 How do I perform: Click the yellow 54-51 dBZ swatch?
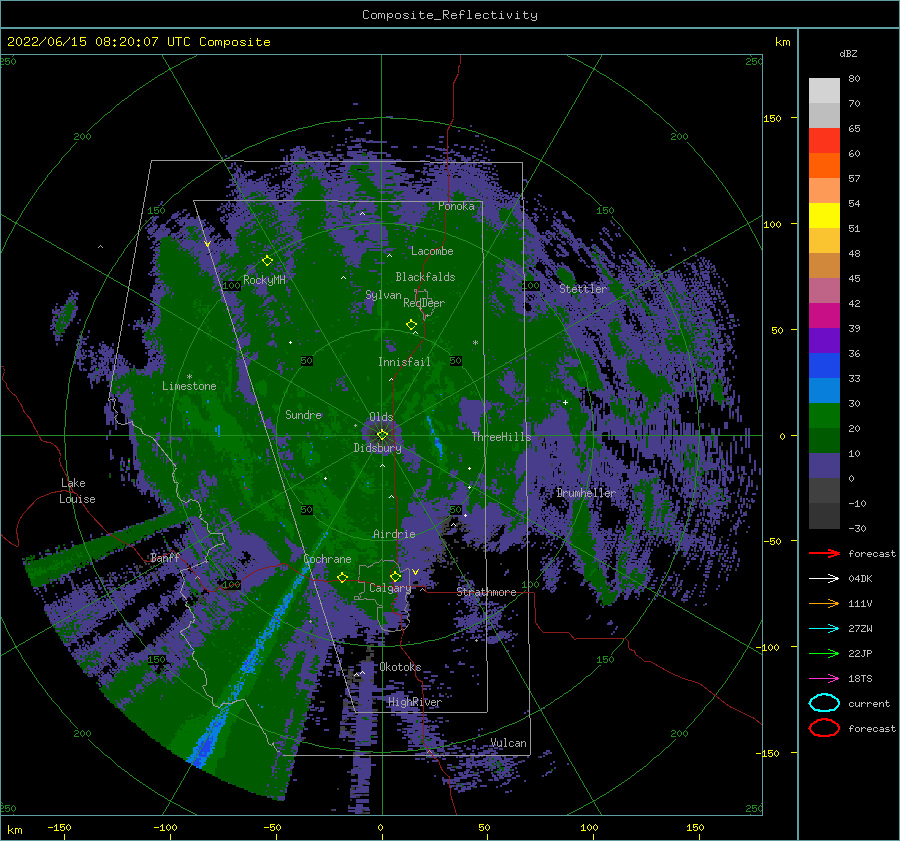click(824, 216)
